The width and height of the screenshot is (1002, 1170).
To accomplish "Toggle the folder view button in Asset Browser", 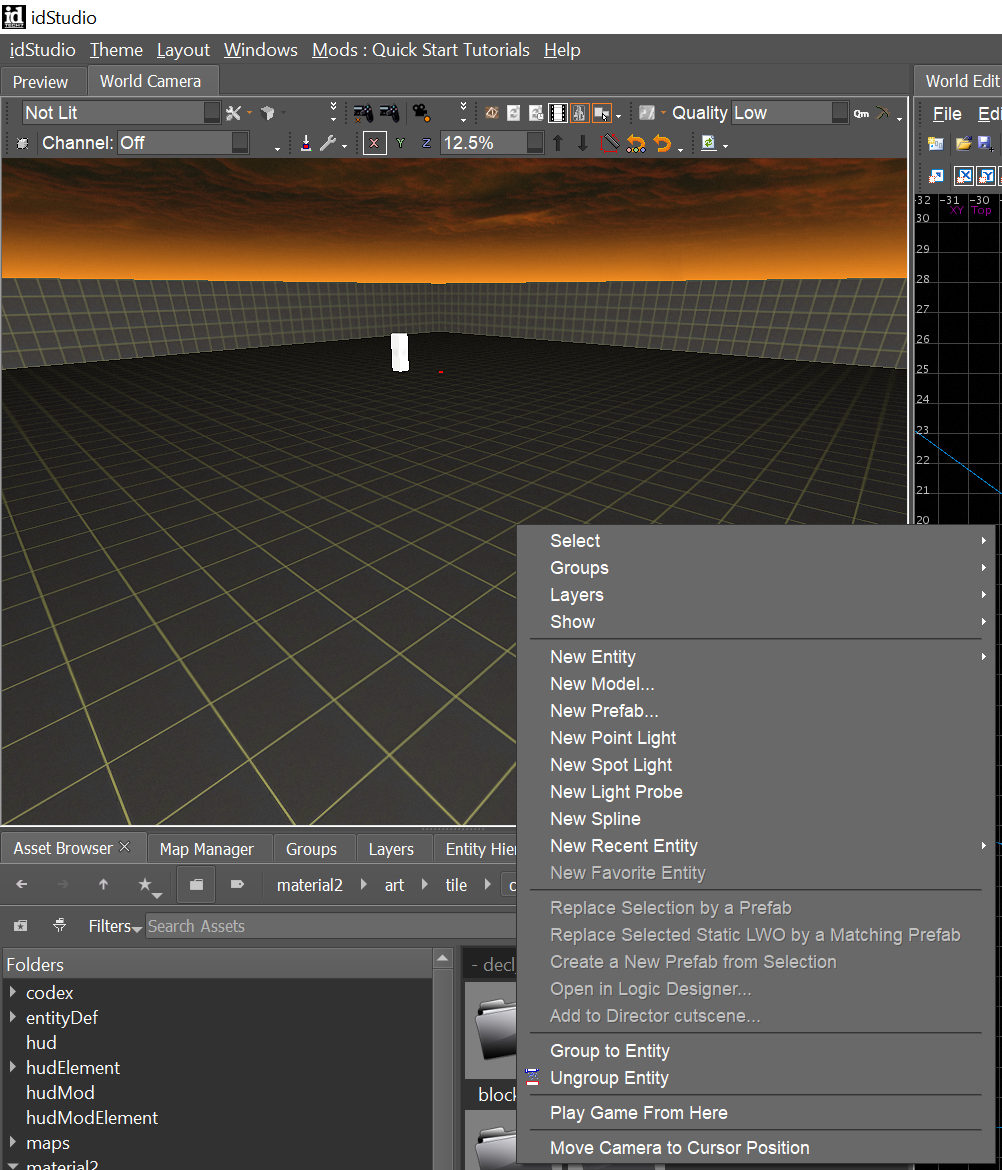I will click(196, 884).
